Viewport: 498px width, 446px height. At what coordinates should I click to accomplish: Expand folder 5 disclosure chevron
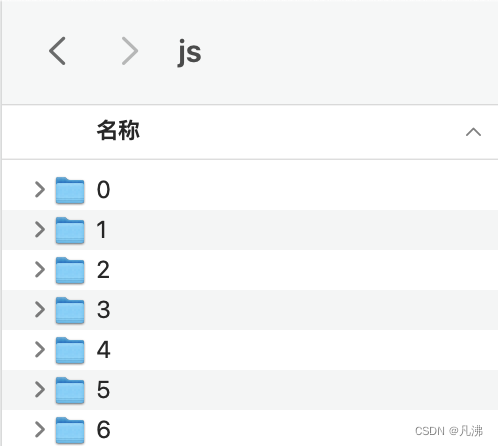coord(40,390)
